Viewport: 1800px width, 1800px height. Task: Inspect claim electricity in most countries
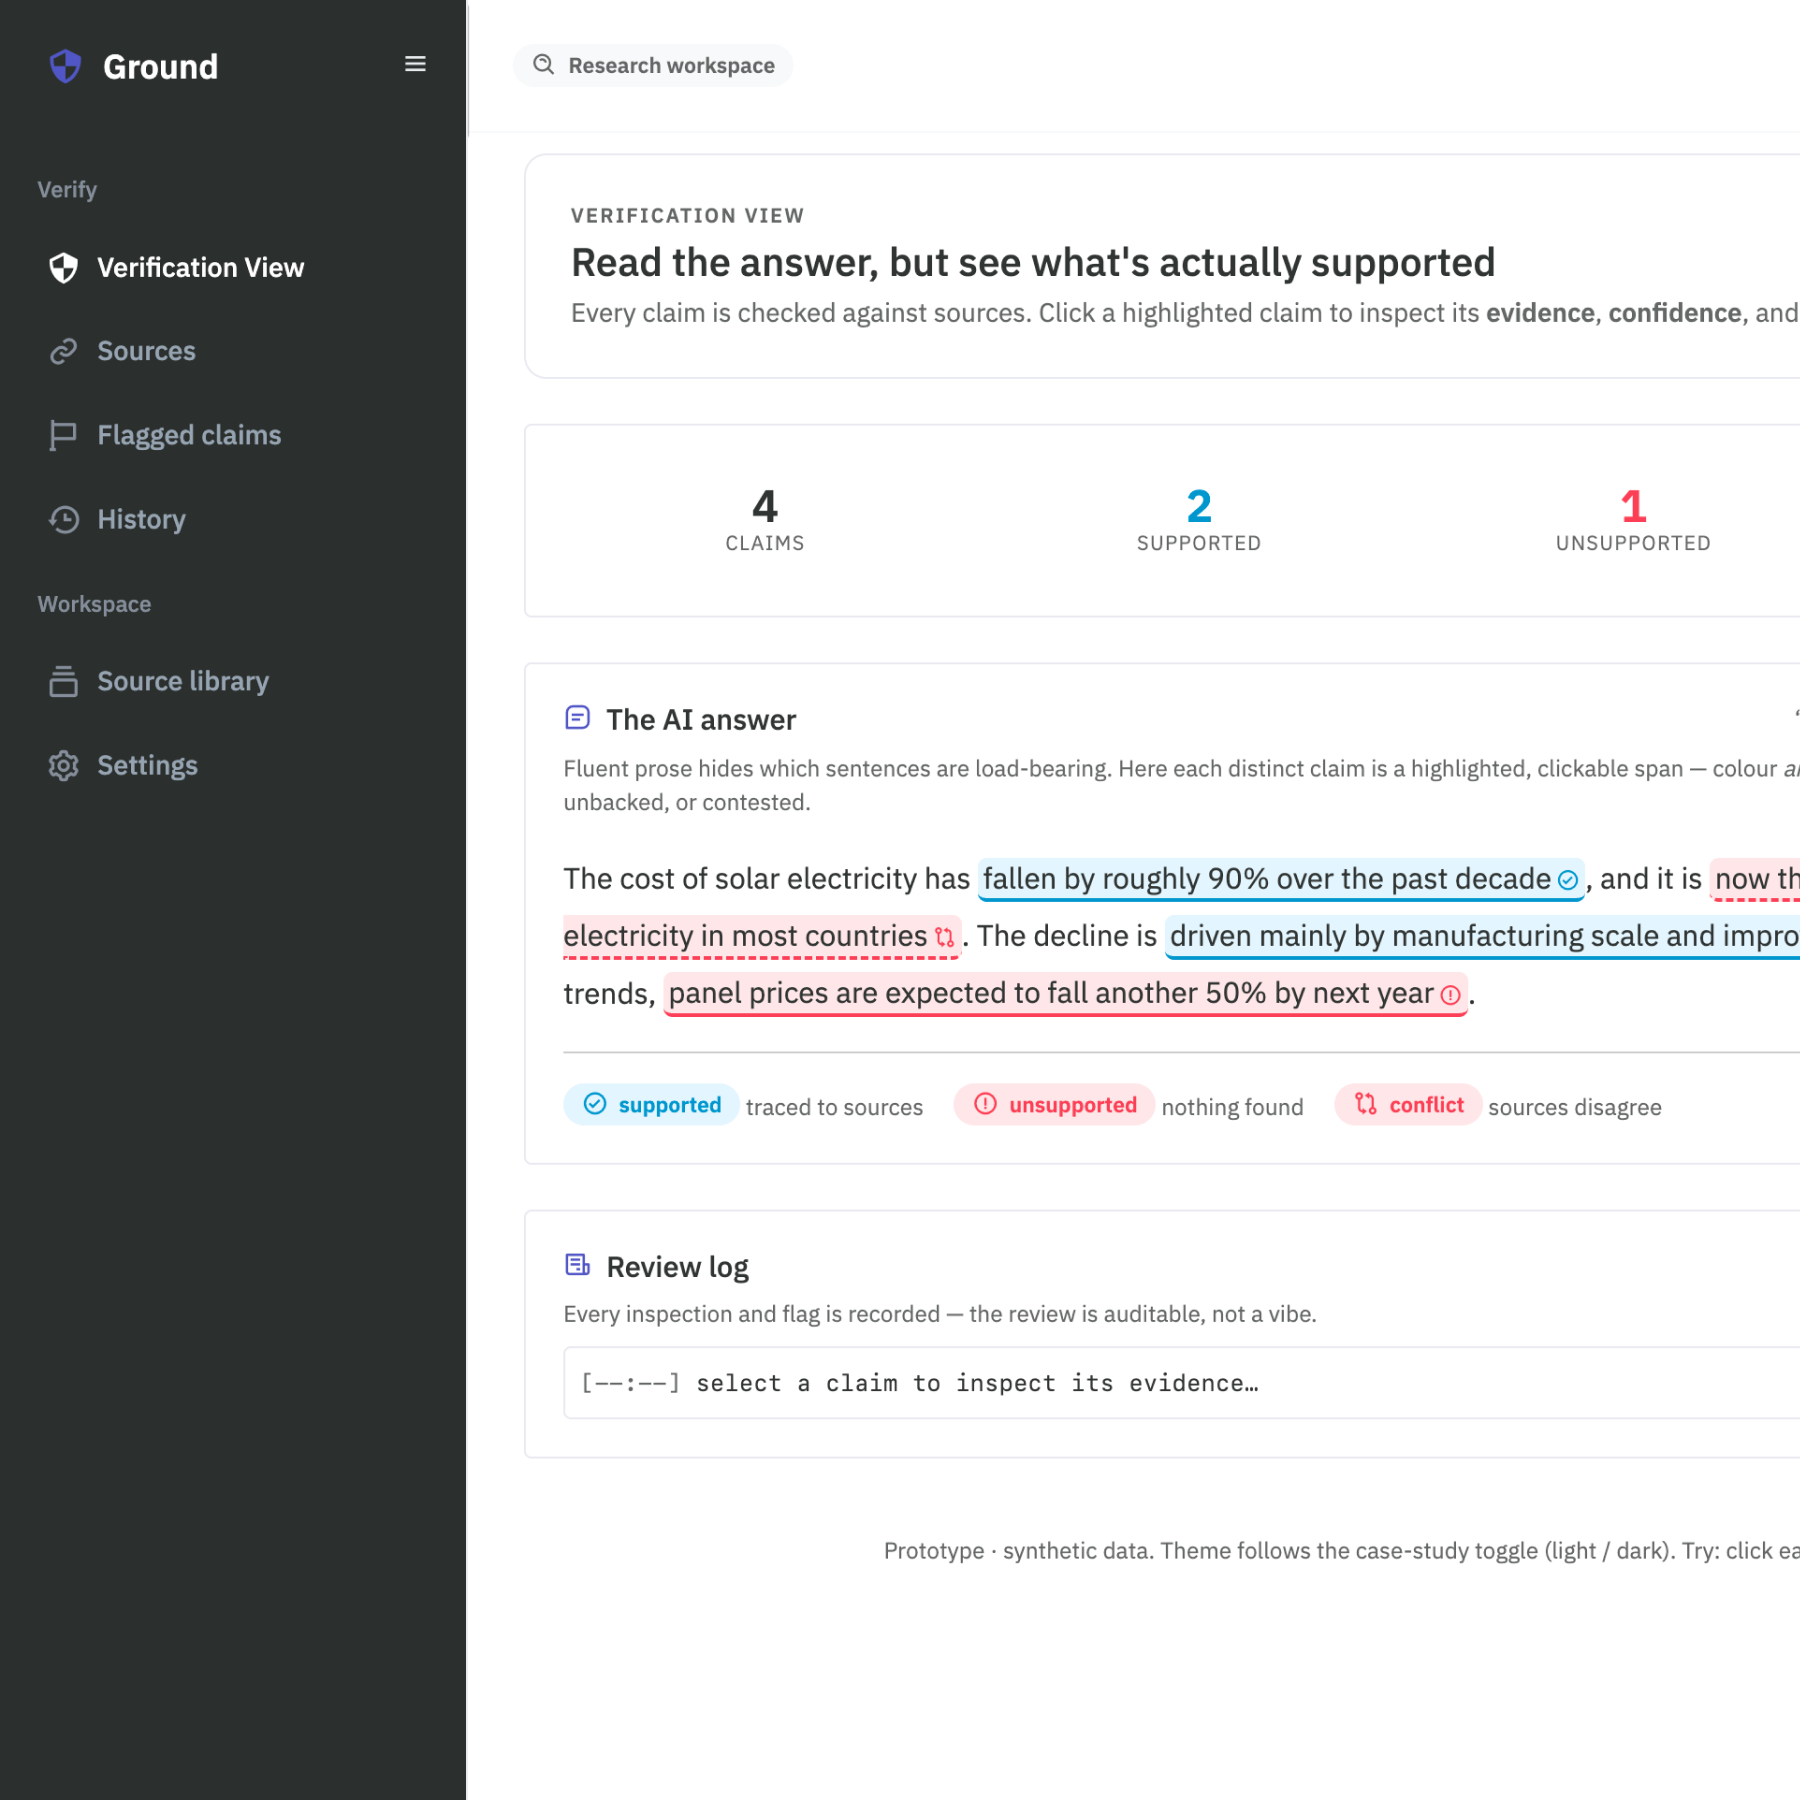pos(761,936)
